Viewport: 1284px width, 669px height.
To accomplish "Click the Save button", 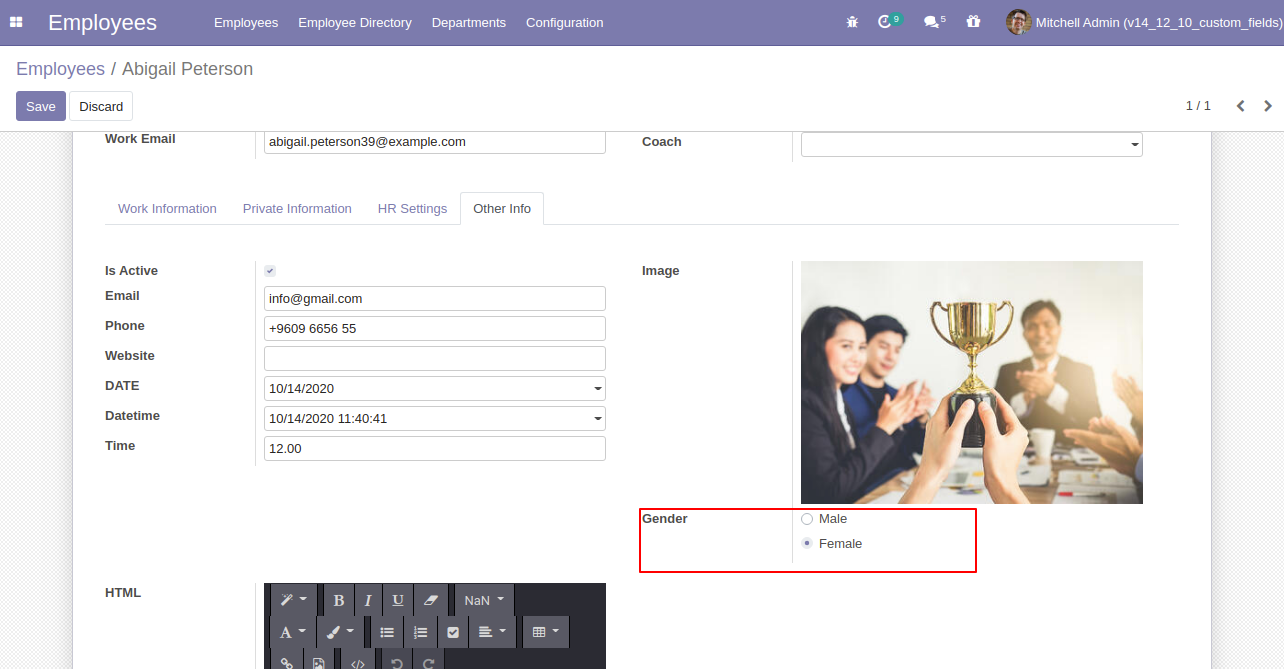I will click(41, 106).
